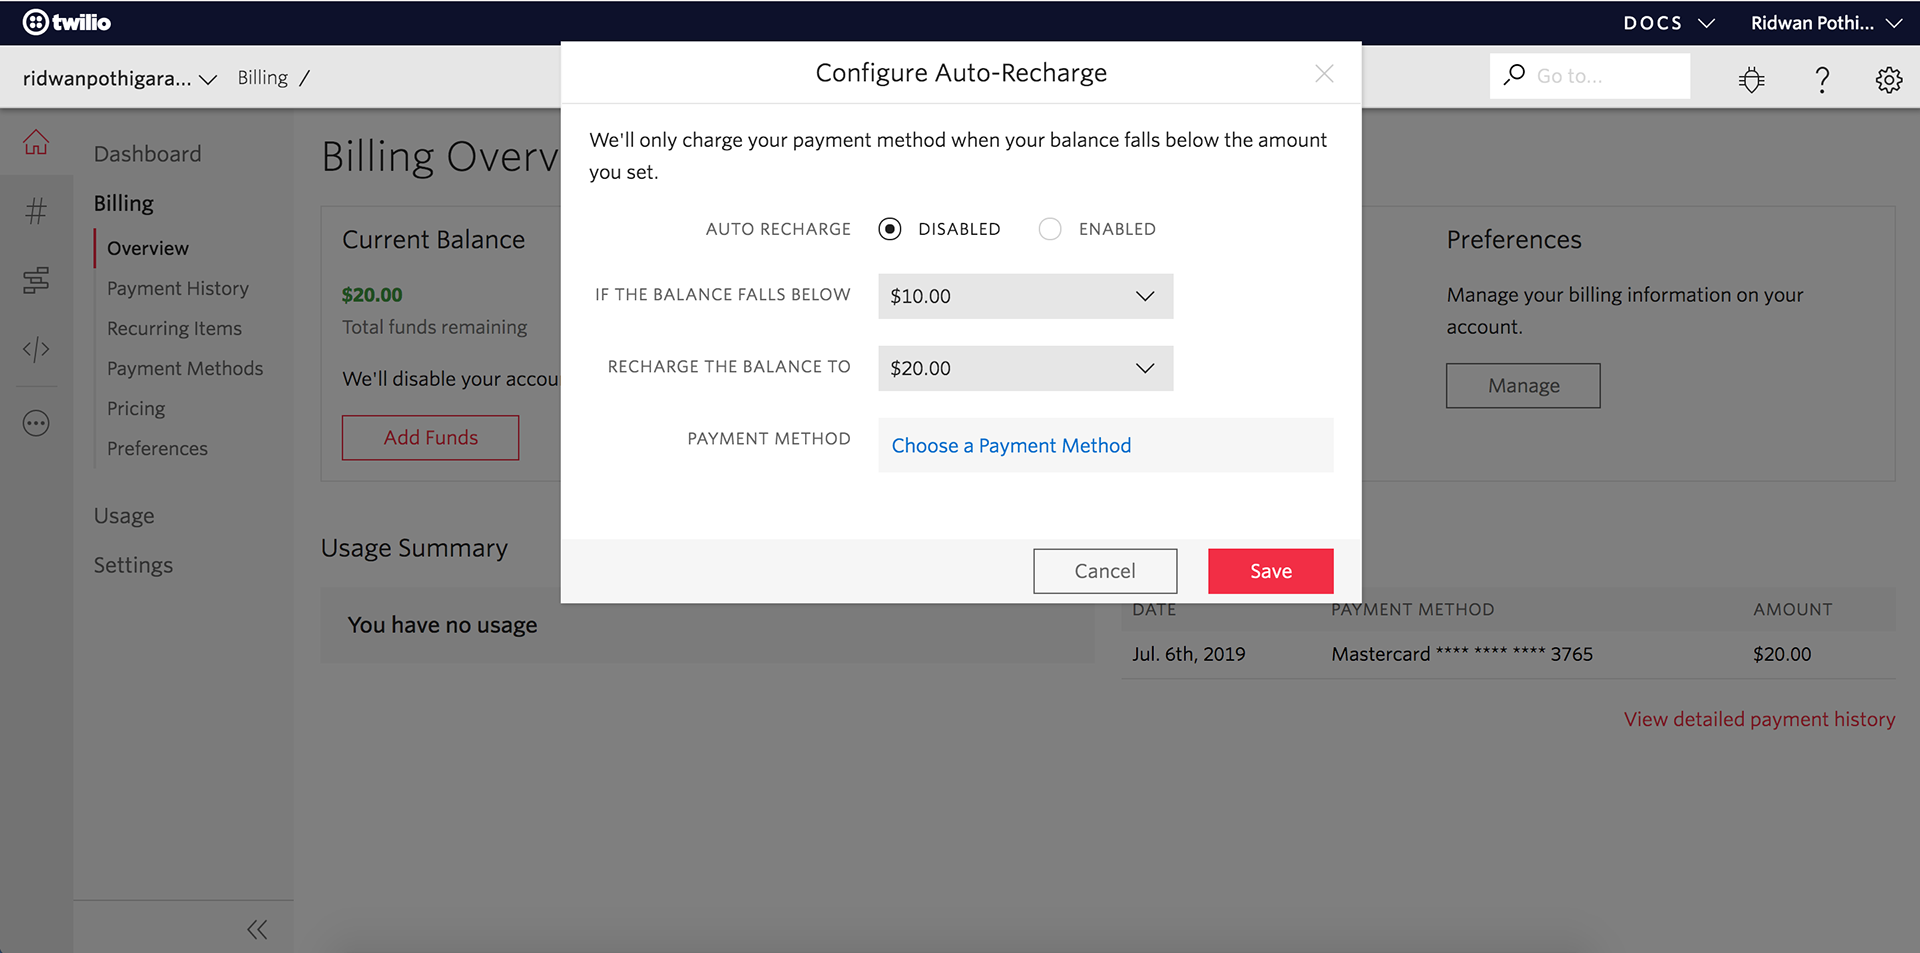Open the all products ellipsis icon
This screenshot has width=1920, height=953.
(x=36, y=424)
